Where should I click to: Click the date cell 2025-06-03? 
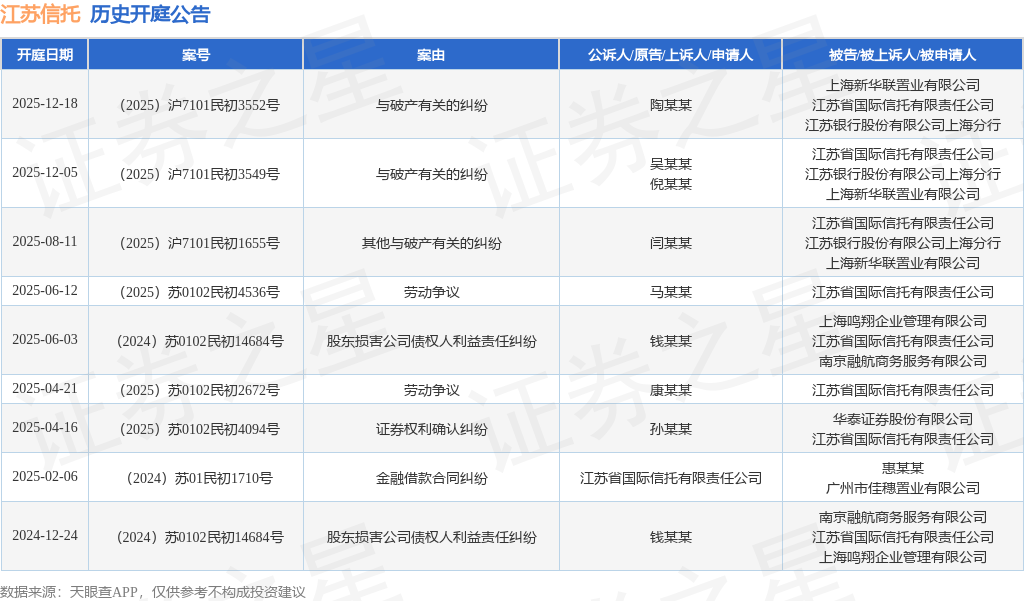click(44, 340)
